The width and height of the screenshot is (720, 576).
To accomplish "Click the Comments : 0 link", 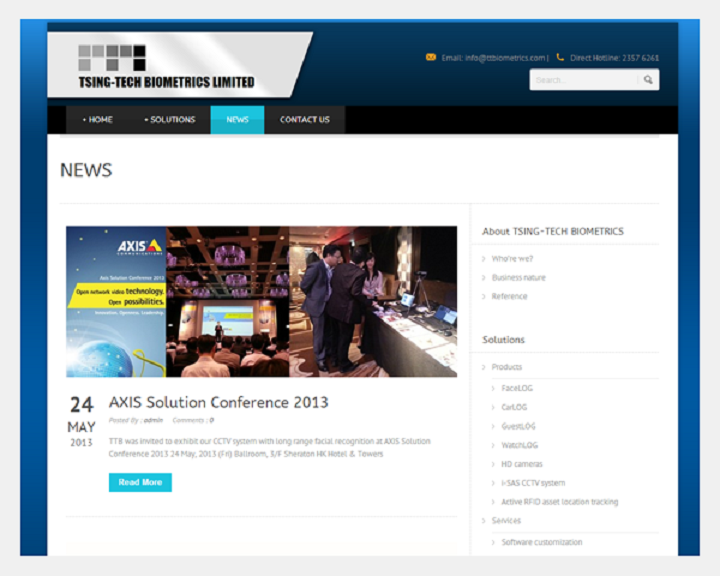I will tap(193, 420).
